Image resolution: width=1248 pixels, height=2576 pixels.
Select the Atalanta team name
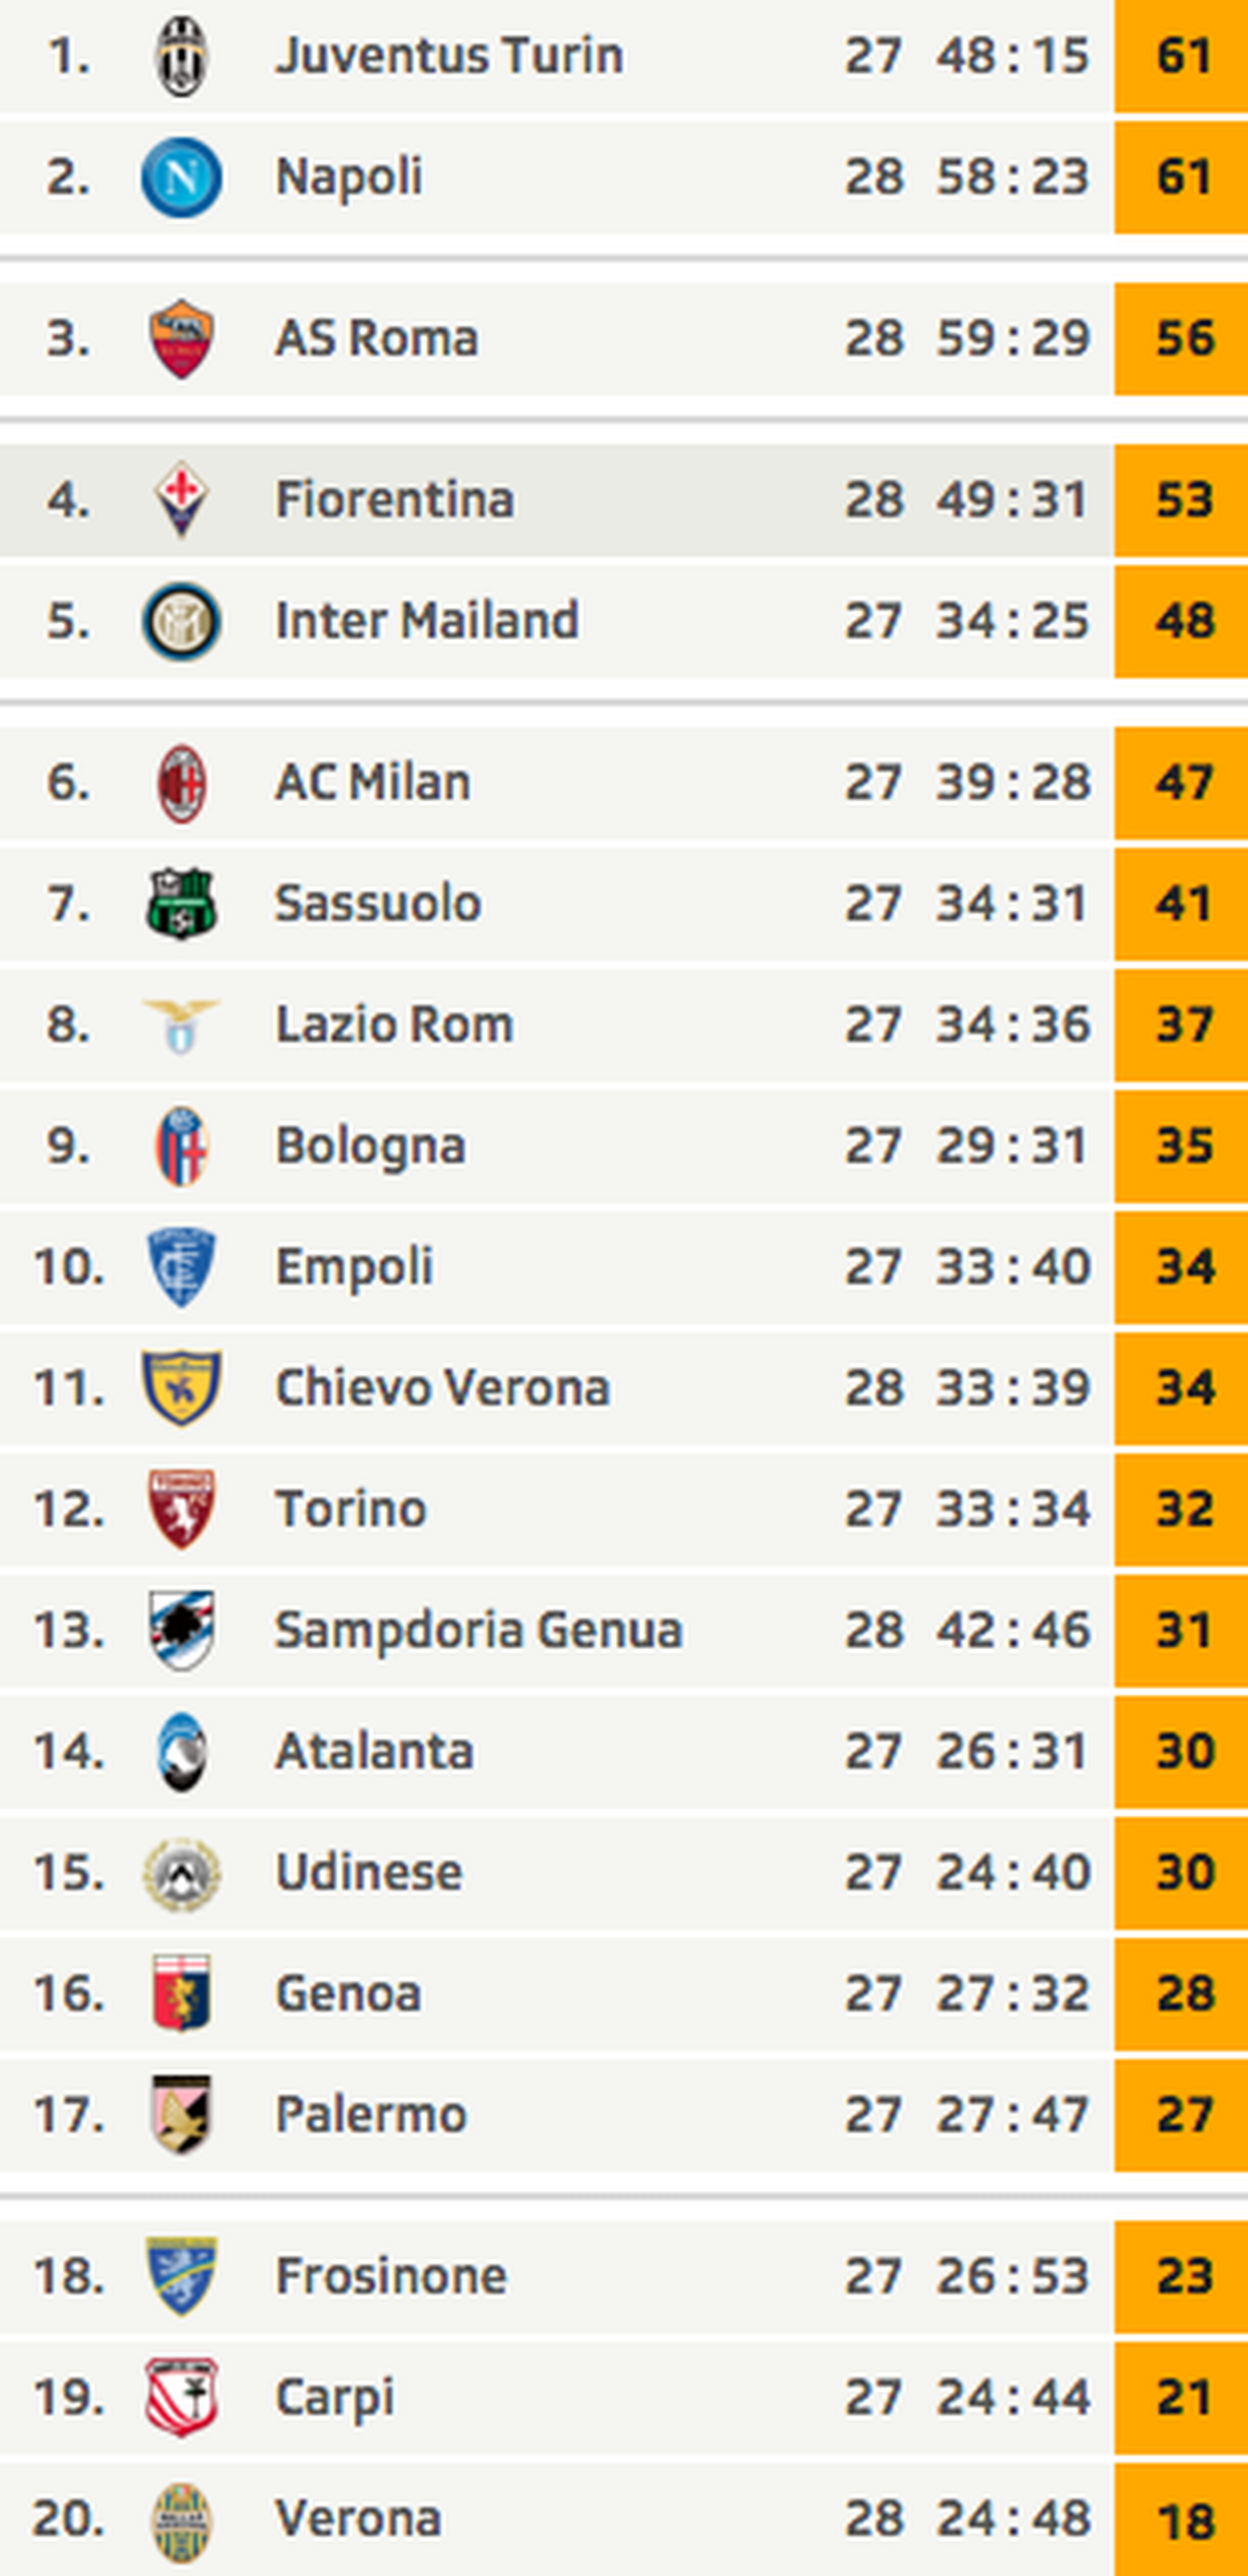(x=374, y=1751)
